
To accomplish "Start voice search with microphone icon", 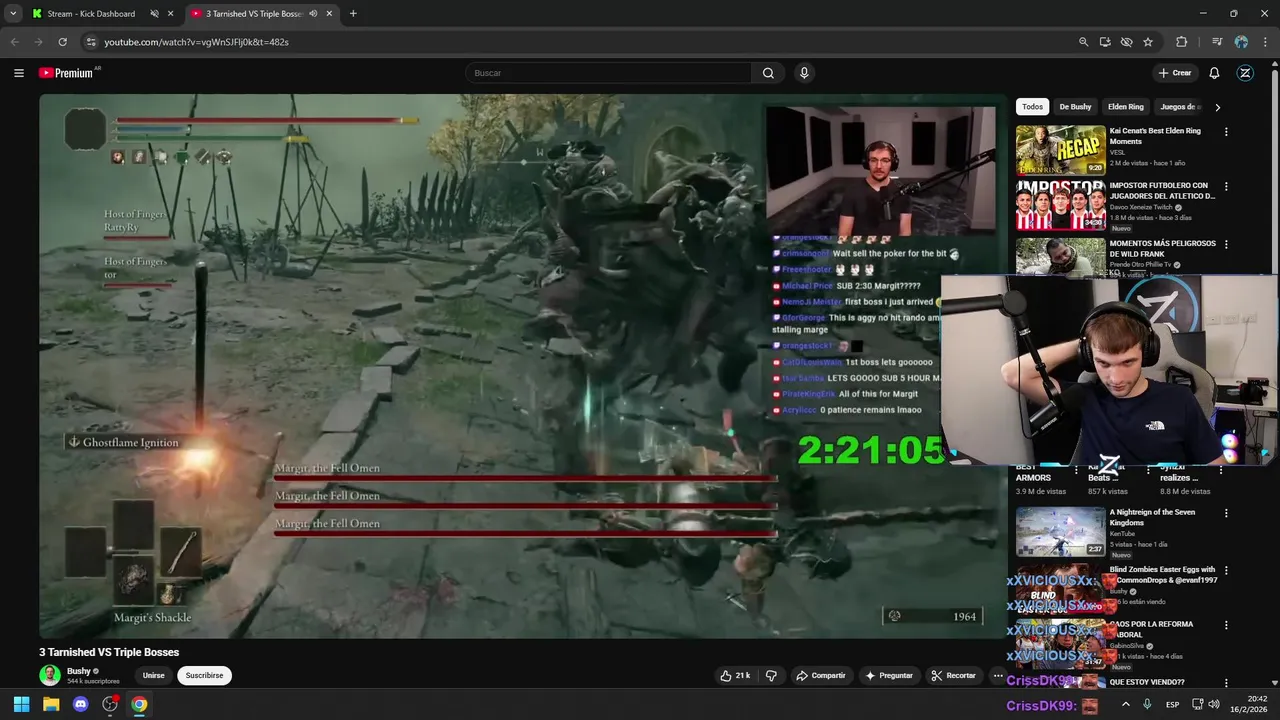I will [804, 73].
